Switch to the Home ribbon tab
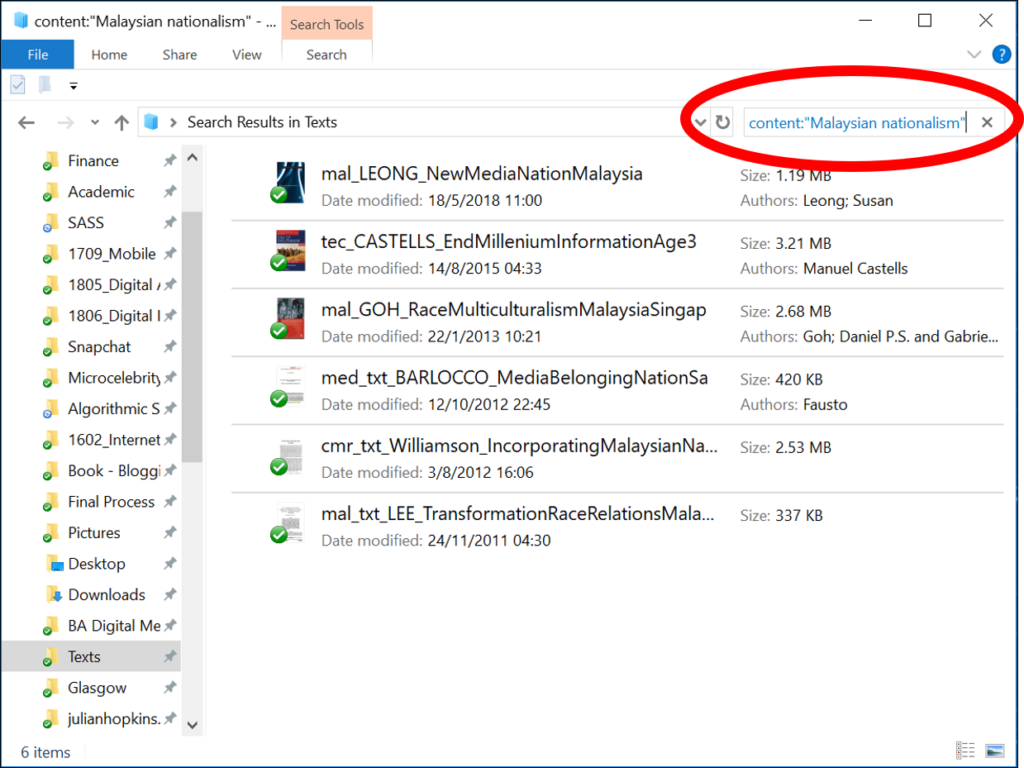 (109, 55)
